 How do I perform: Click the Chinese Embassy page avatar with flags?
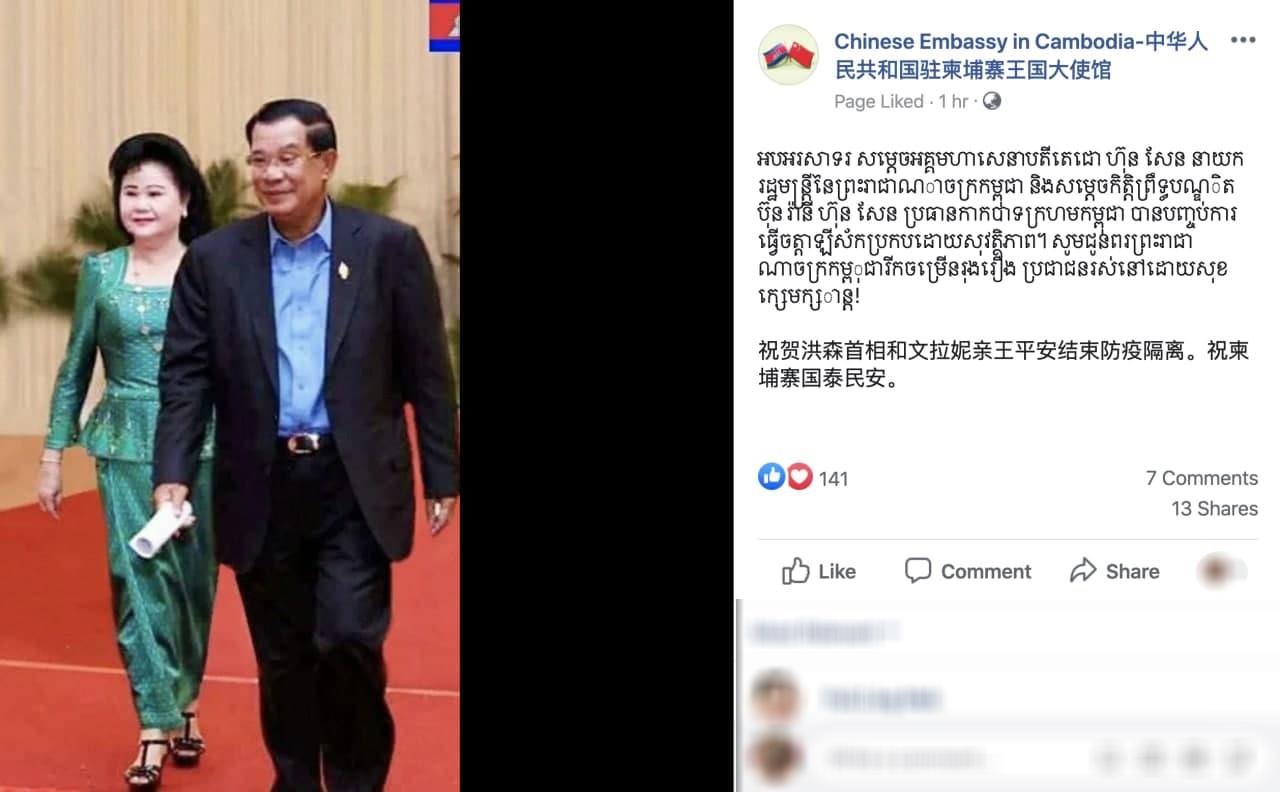(788, 54)
